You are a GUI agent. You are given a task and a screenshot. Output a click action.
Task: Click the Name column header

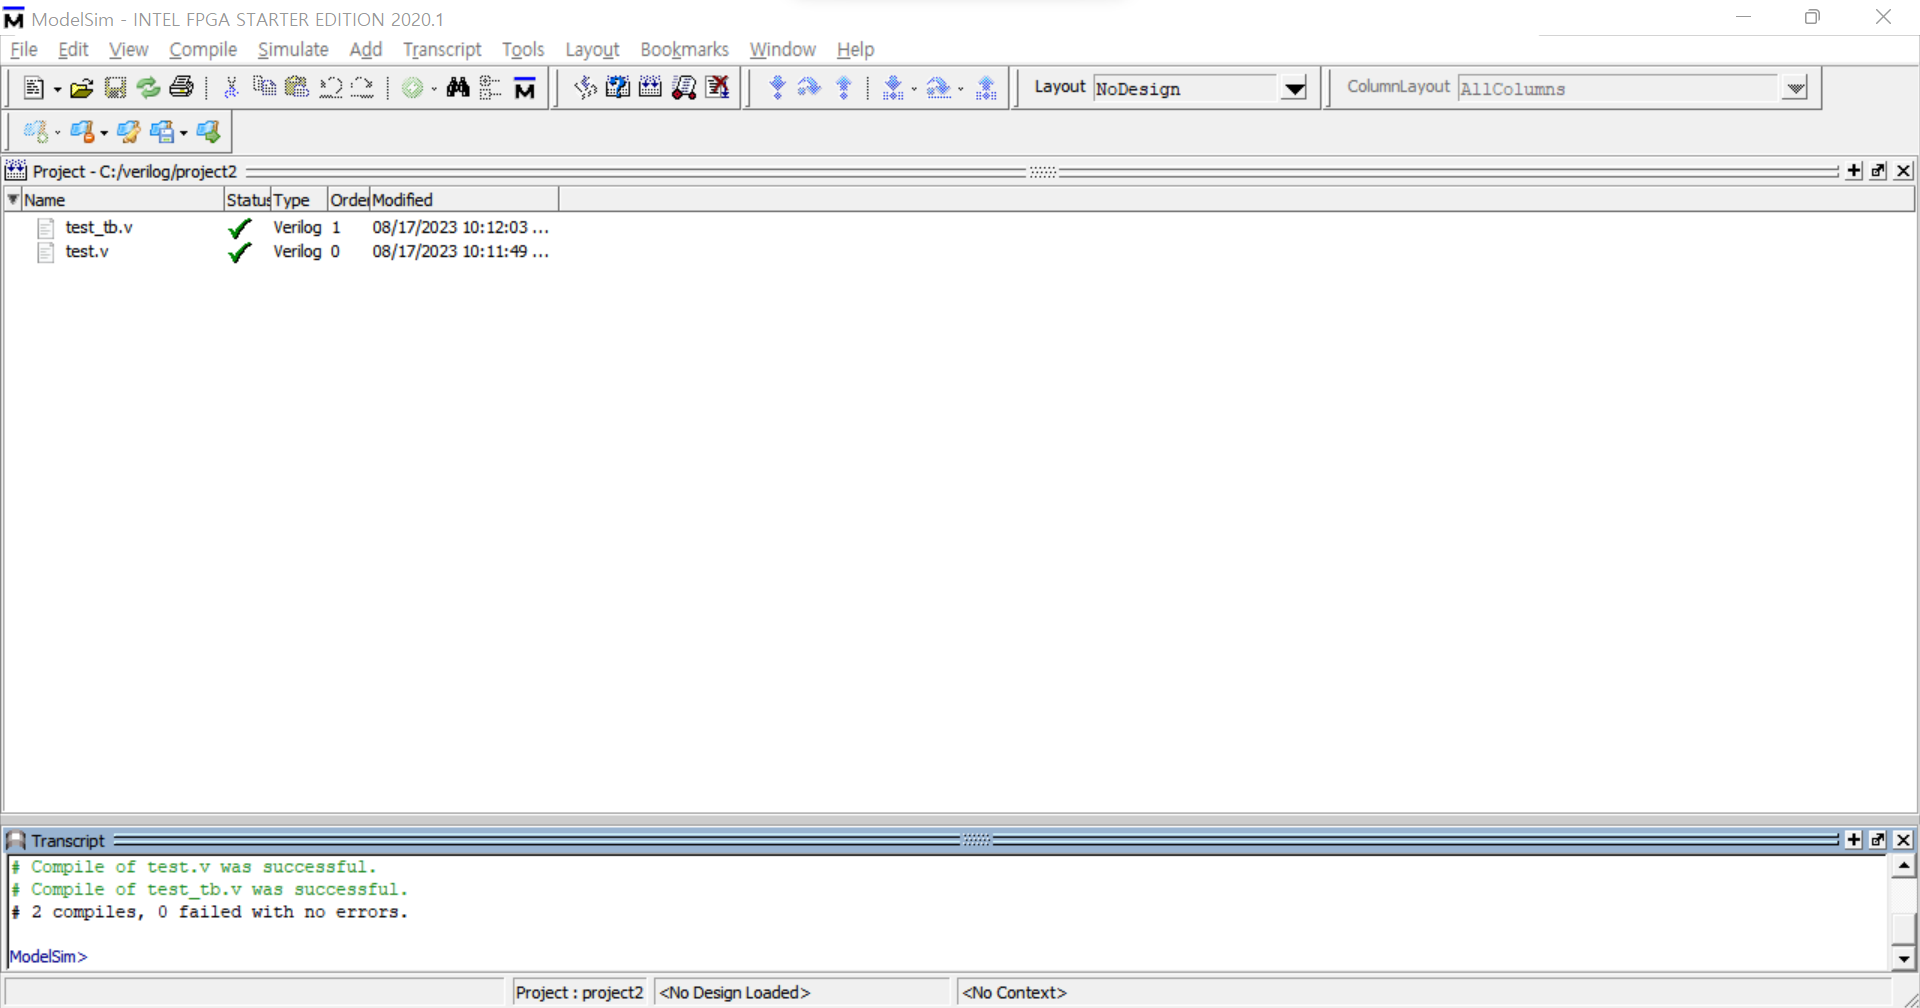(123, 200)
